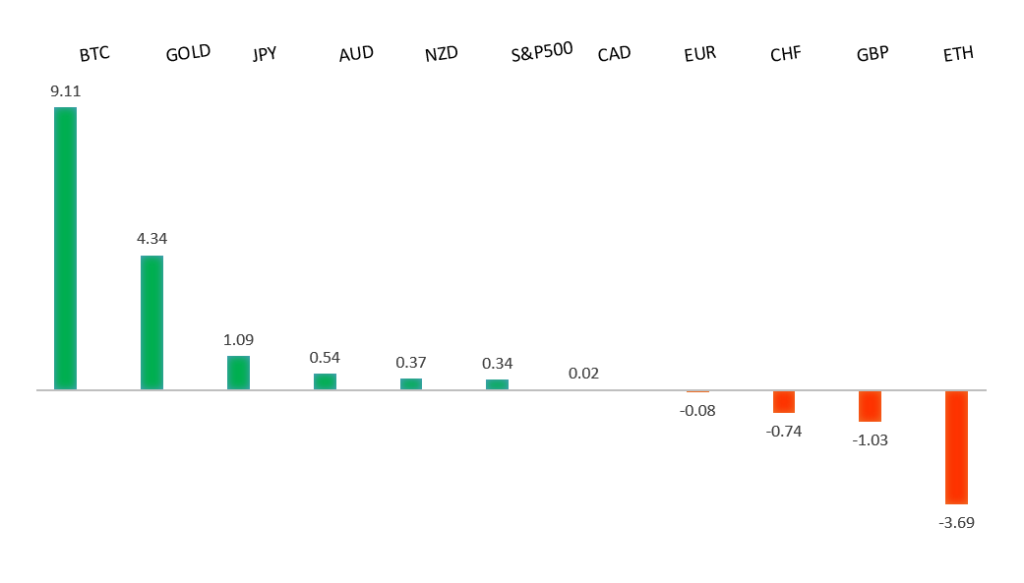Click the red CHF bar
Viewport: 1024px width, 583px height.
click(x=784, y=401)
